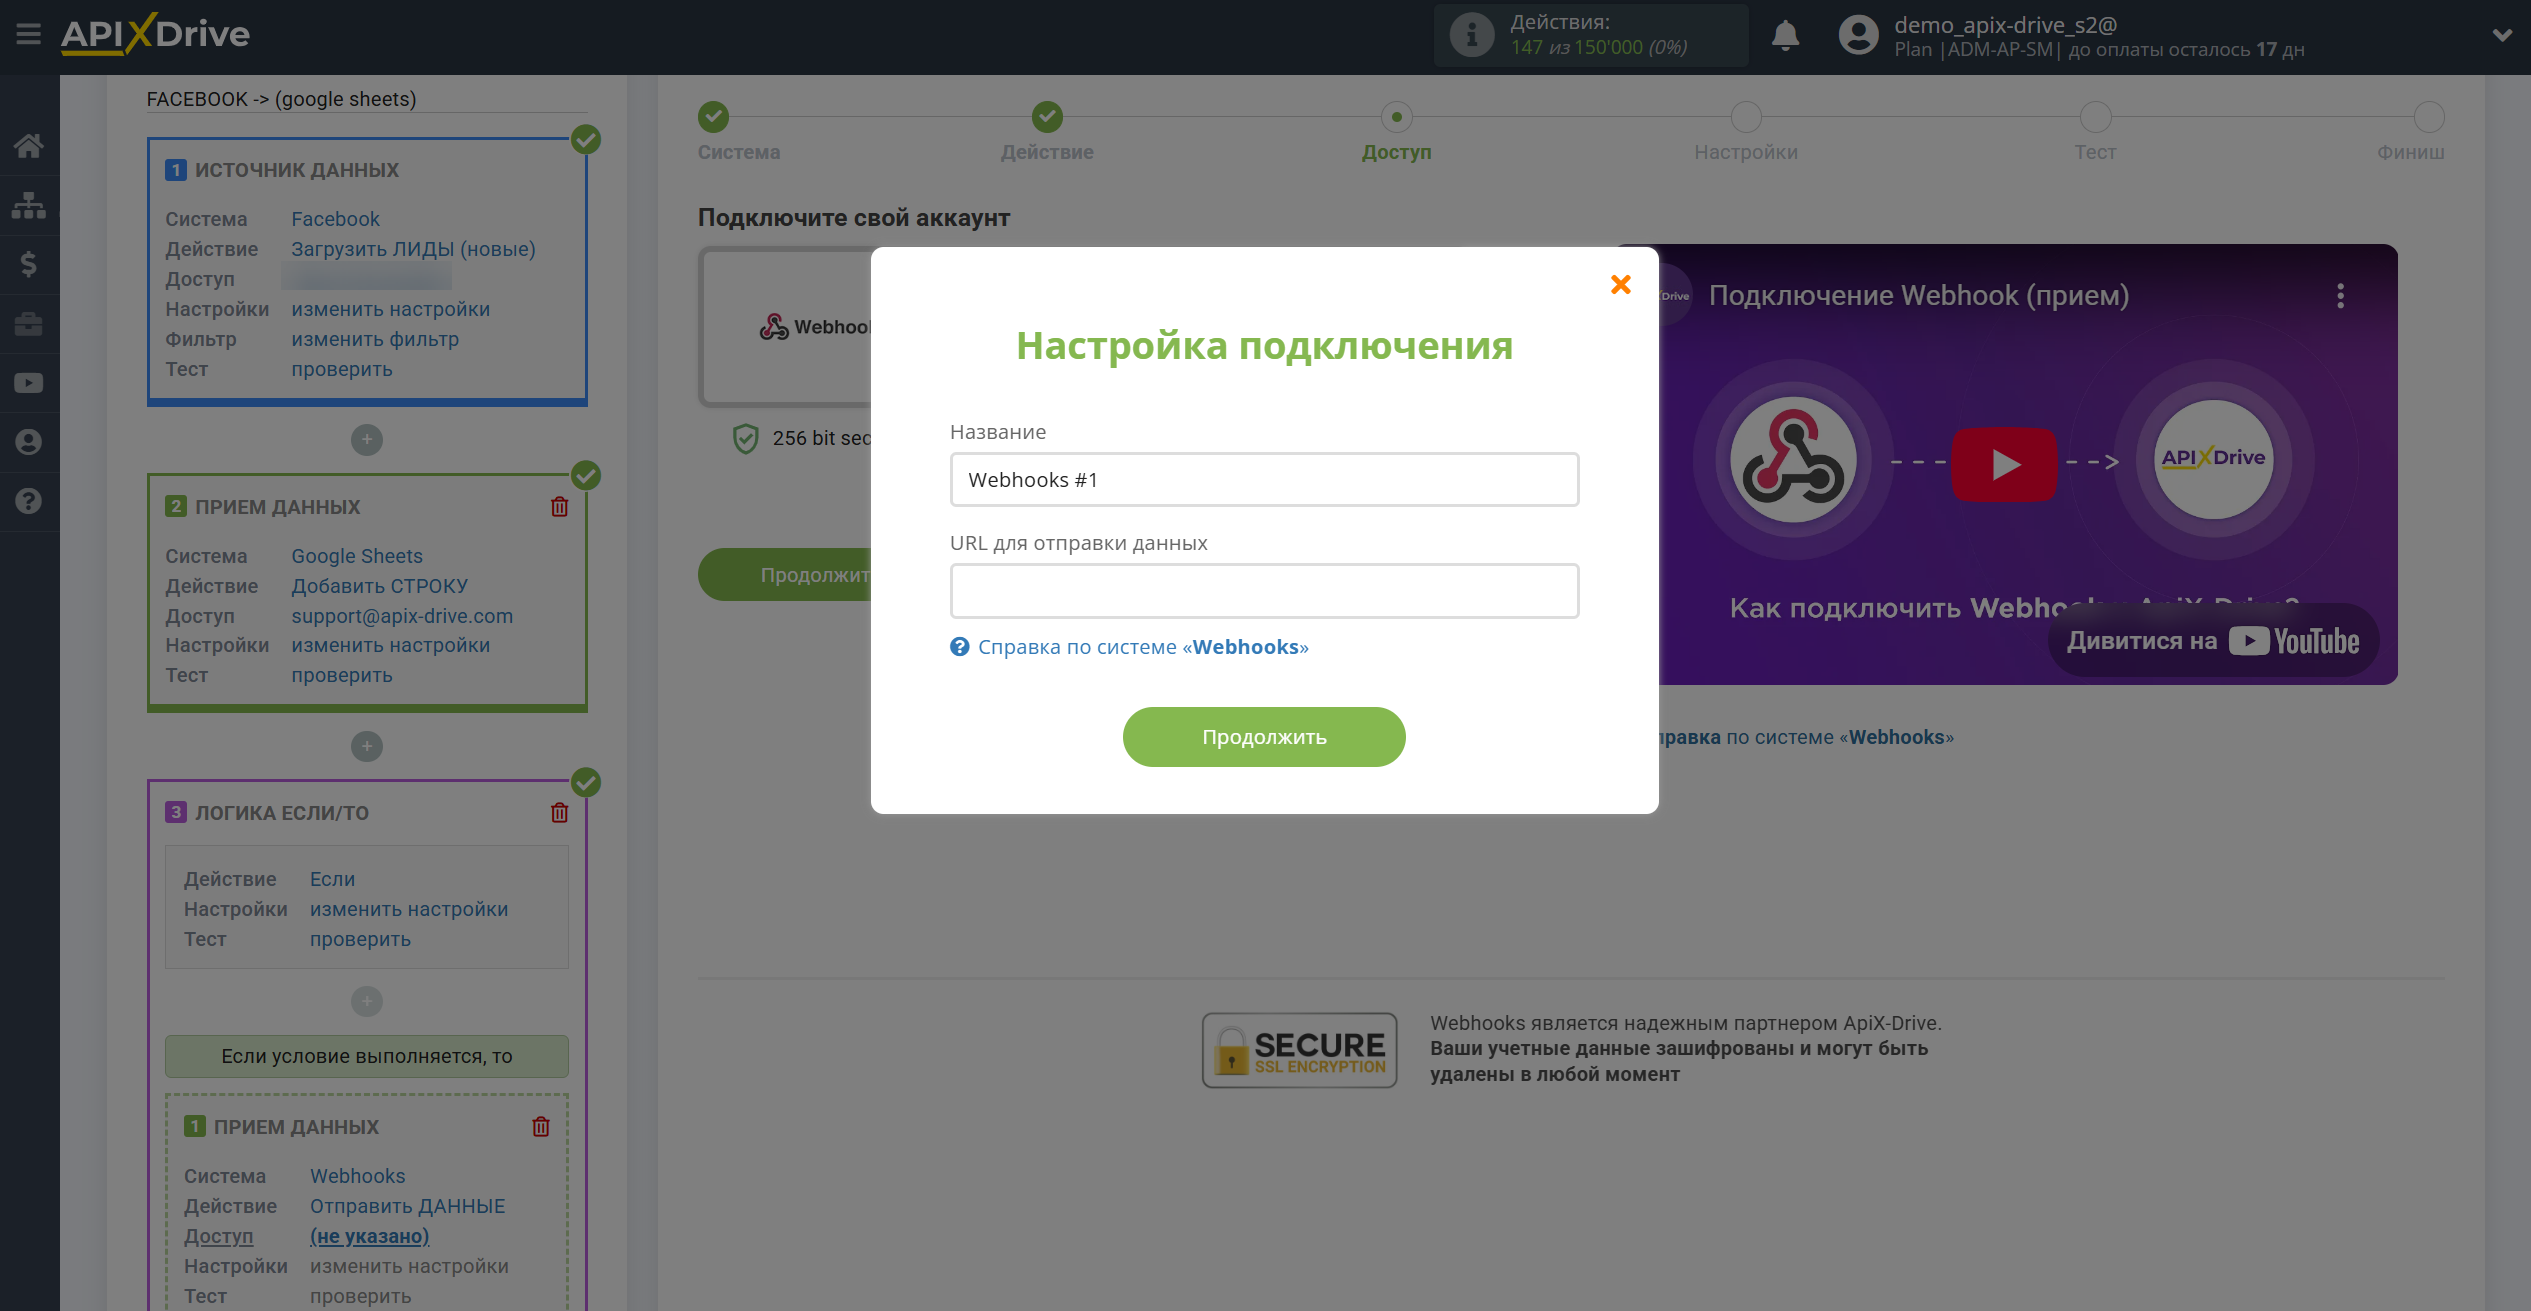Screen dimensions: 2531x1311
Task: Open the connections sitemap icon in sidebar
Action: click(28, 205)
